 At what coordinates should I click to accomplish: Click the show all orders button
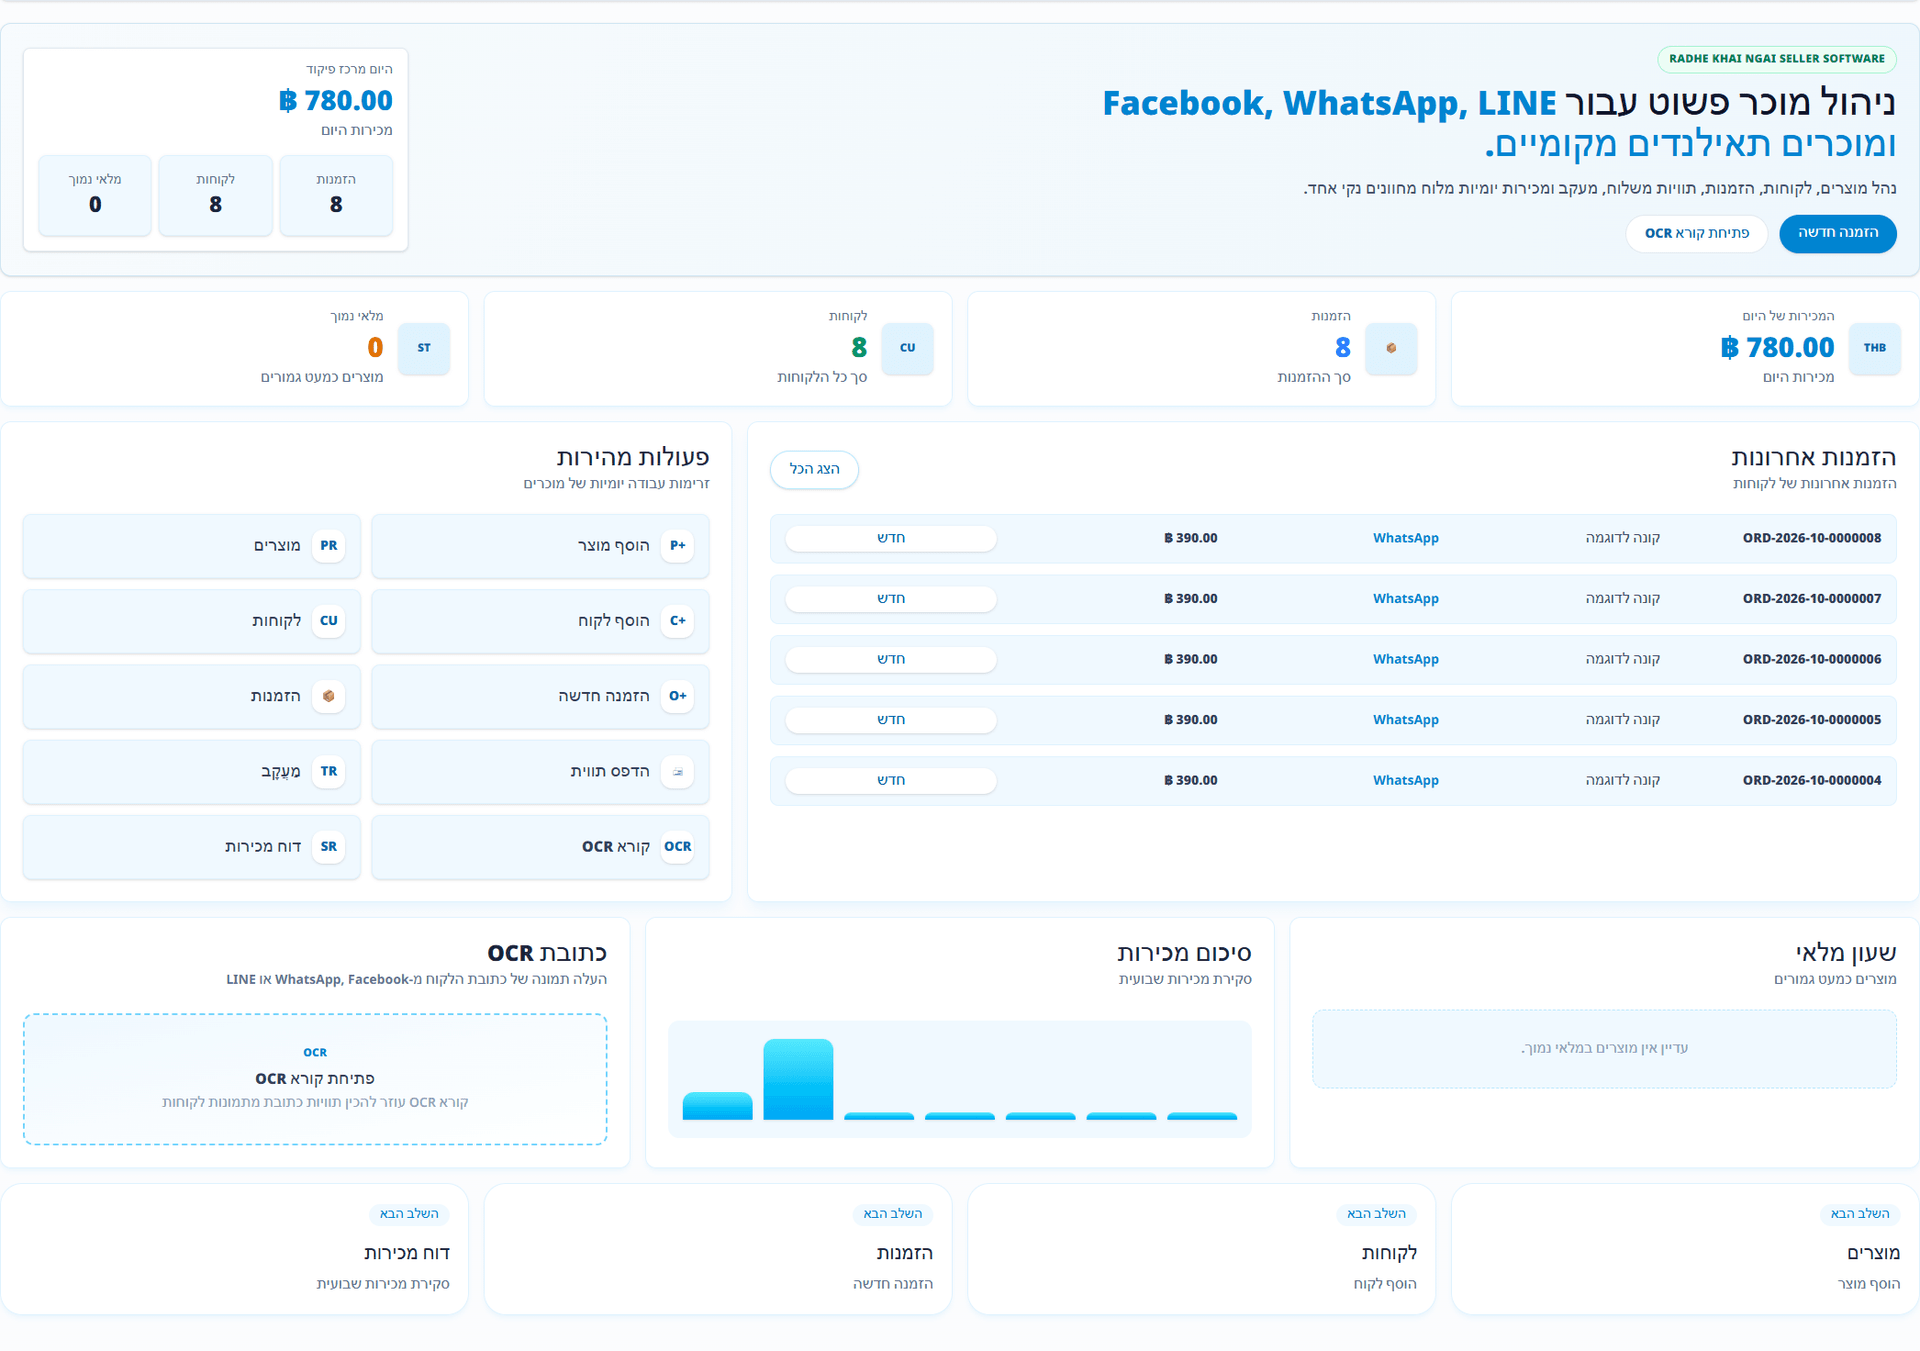(x=814, y=469)
